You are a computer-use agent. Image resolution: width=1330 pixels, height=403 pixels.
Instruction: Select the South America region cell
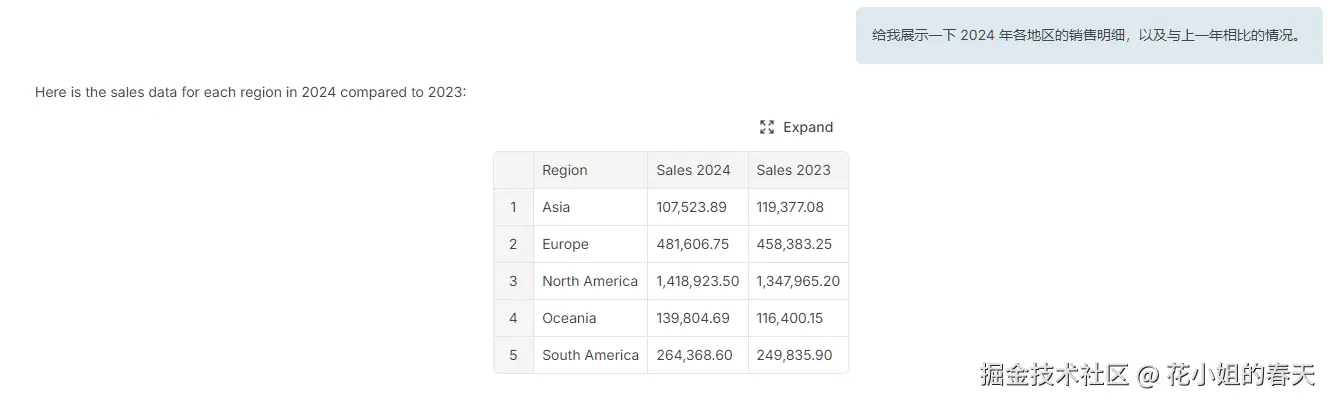590,355
